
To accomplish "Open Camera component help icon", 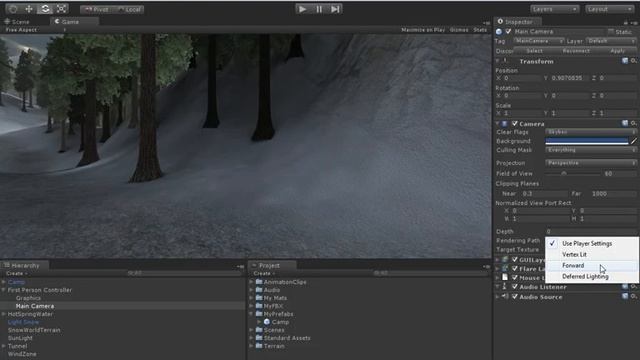I will (625, 123).
